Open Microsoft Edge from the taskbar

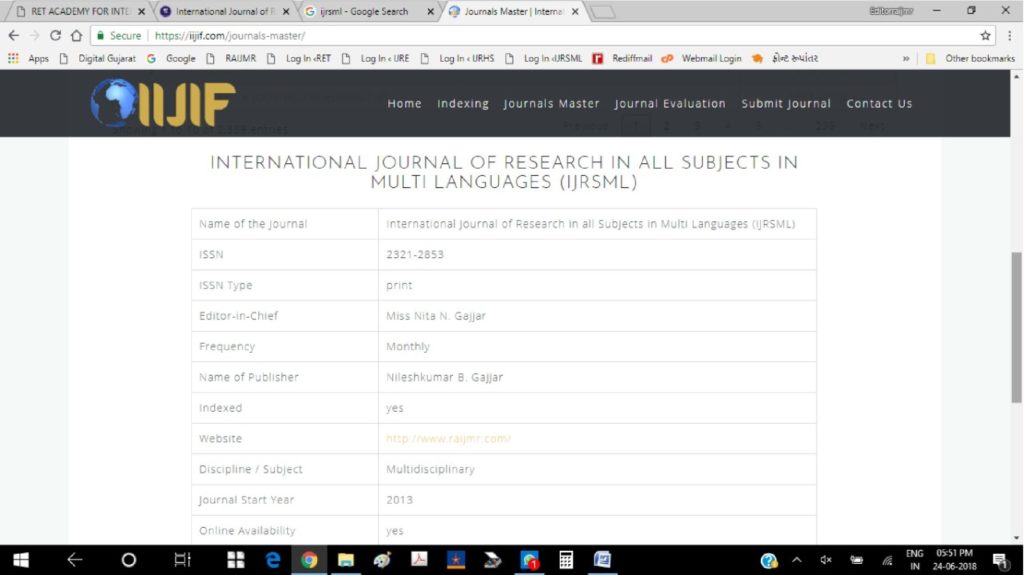coord(273,560)
